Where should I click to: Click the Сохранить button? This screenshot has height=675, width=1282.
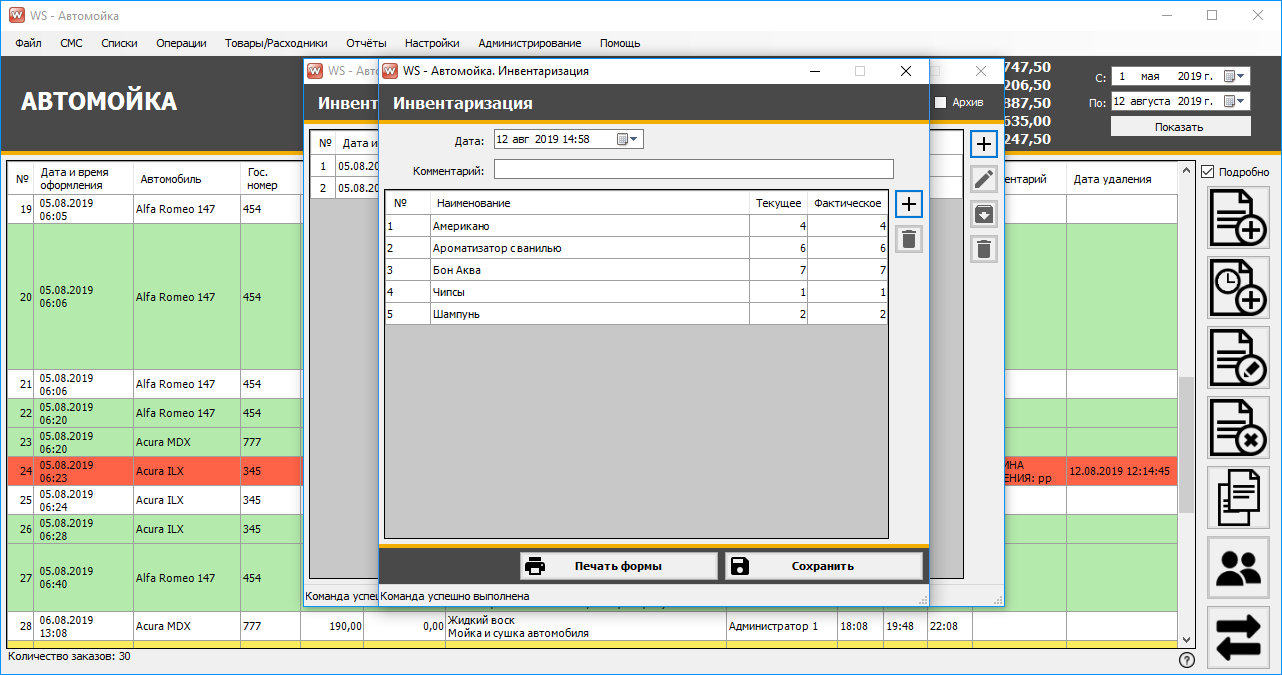pos(823,566)
